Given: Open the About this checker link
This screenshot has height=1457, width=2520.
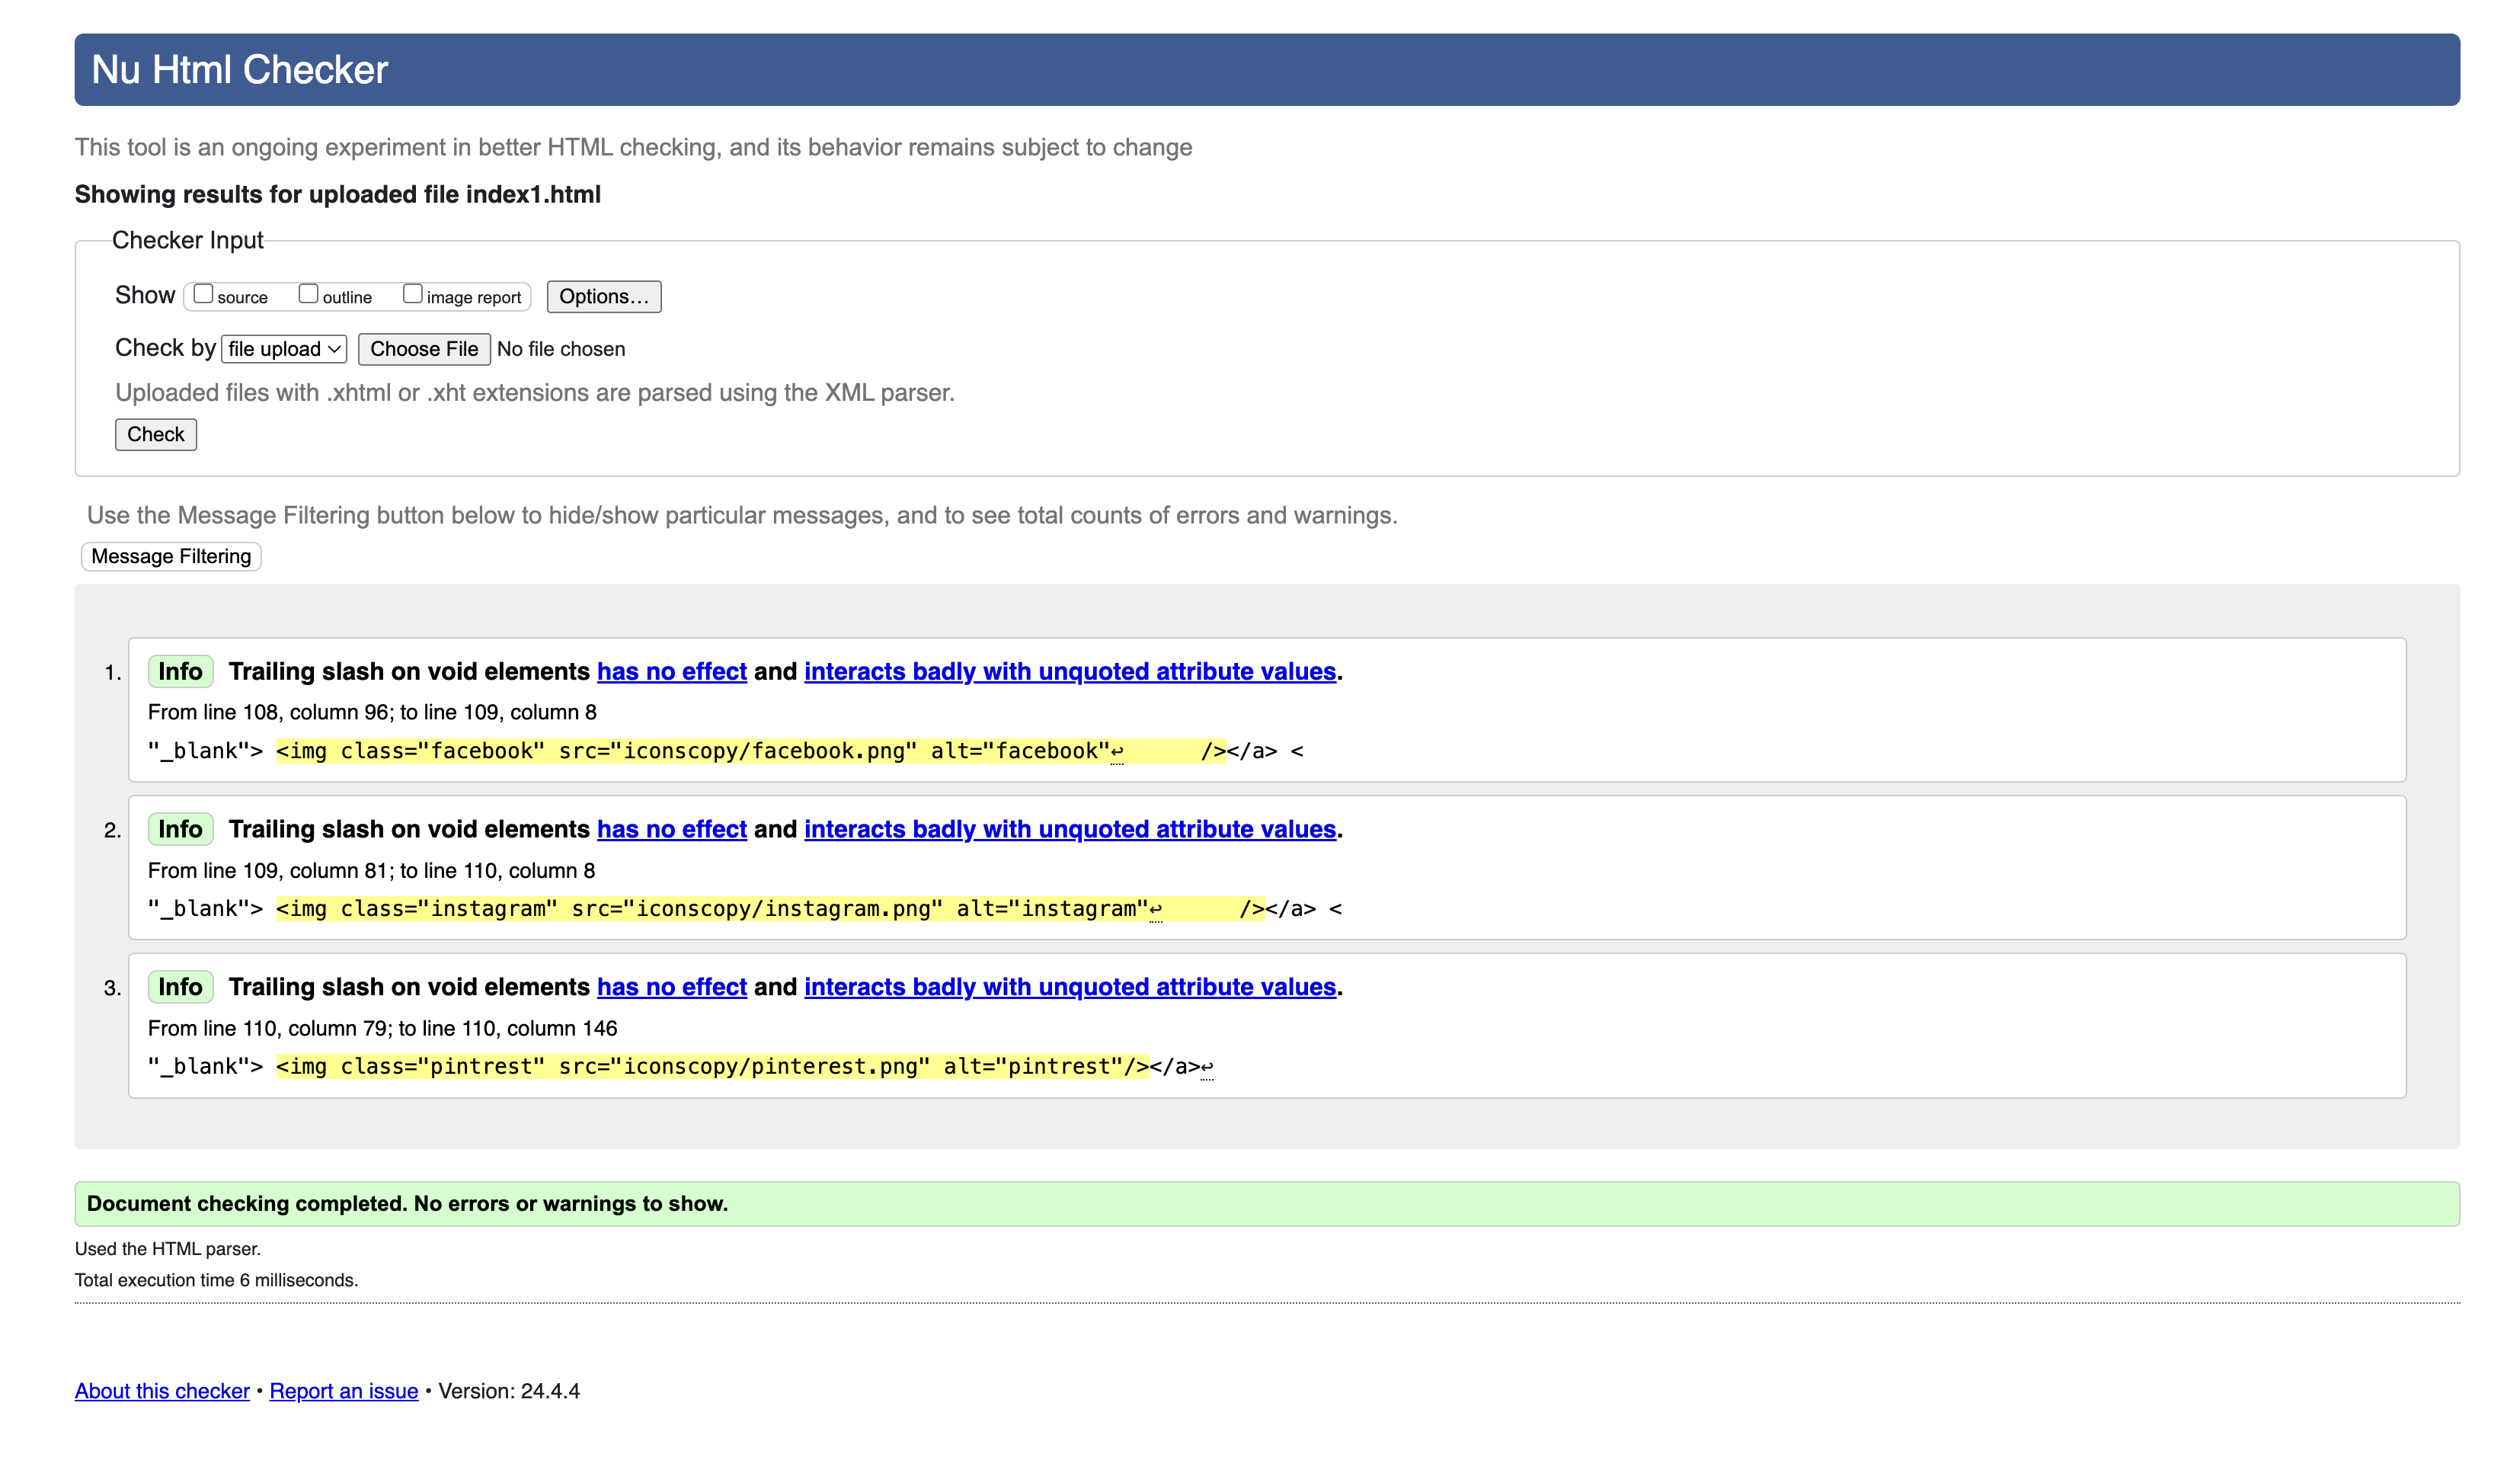Looking at the screenshot, I should 162,1391.
